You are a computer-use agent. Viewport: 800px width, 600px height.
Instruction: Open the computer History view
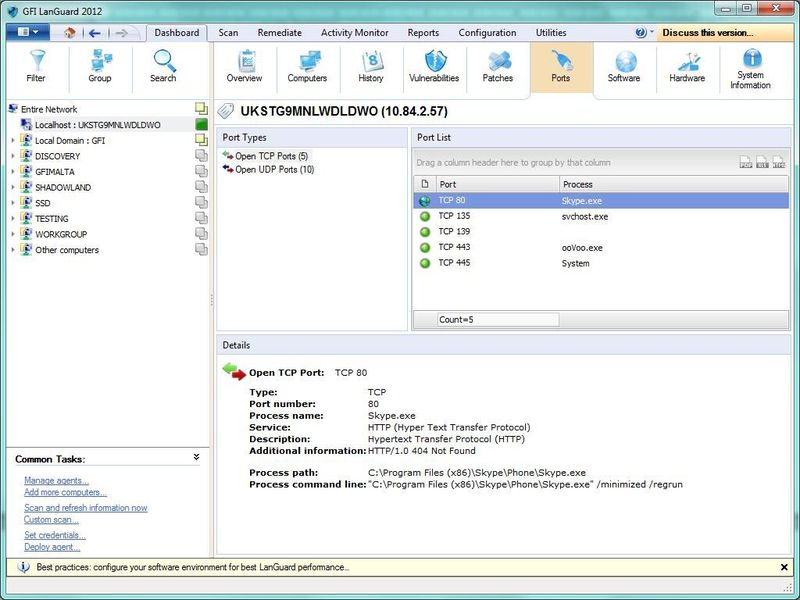tap(371, 66)
